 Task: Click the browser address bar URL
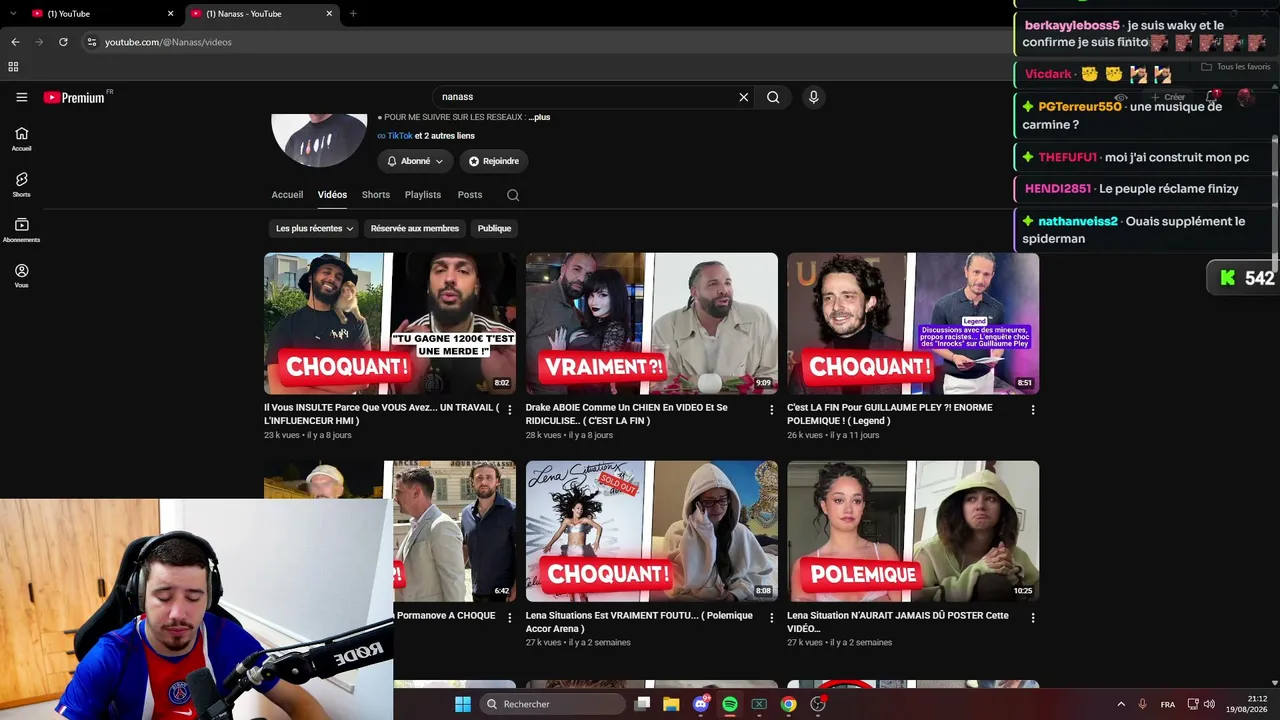(x=168, y=42)
